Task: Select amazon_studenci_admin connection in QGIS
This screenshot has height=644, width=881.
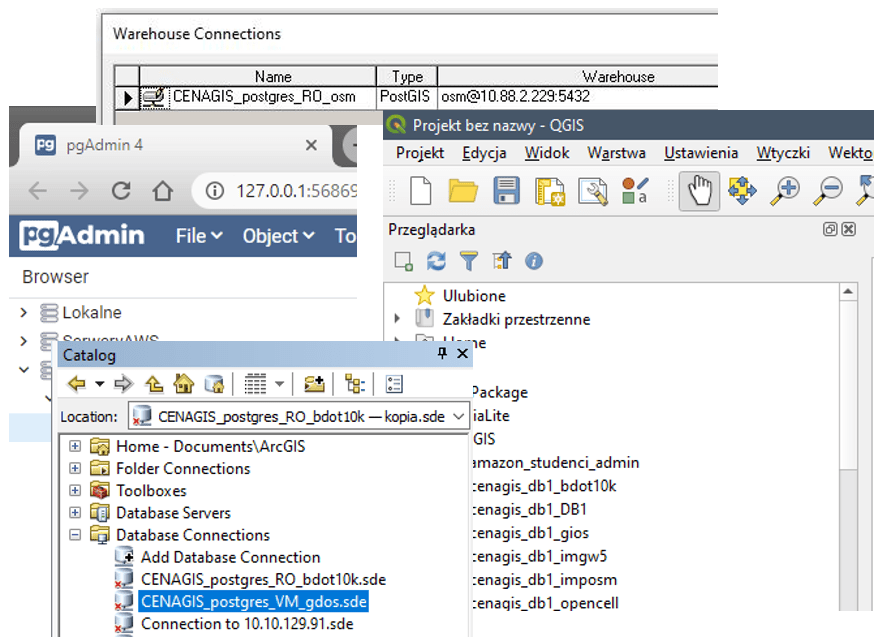Action: pos(556,462)
